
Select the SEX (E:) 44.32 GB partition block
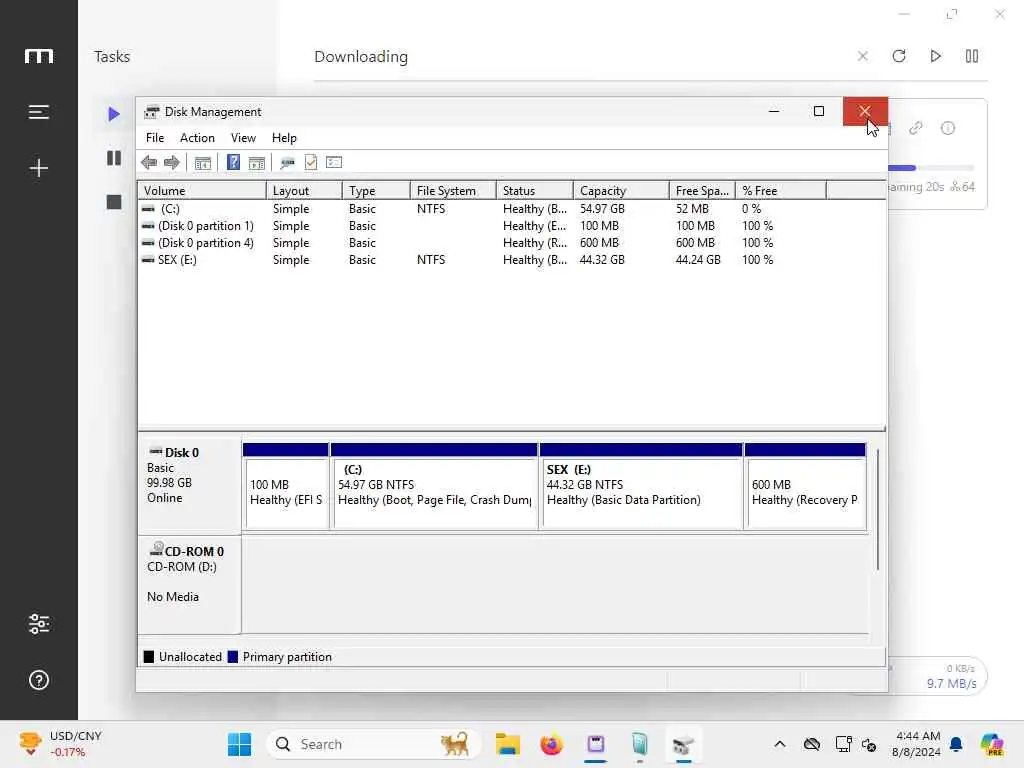pos(641,487)
